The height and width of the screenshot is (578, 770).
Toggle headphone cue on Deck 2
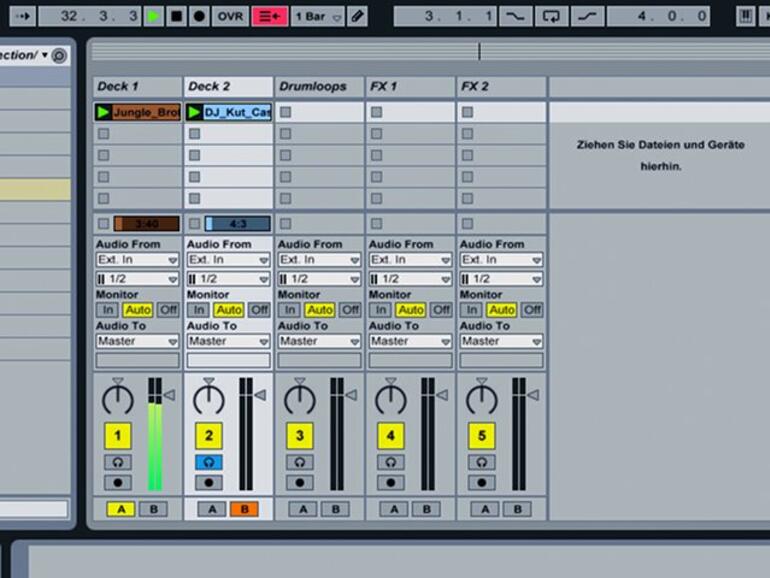[209, 462]
